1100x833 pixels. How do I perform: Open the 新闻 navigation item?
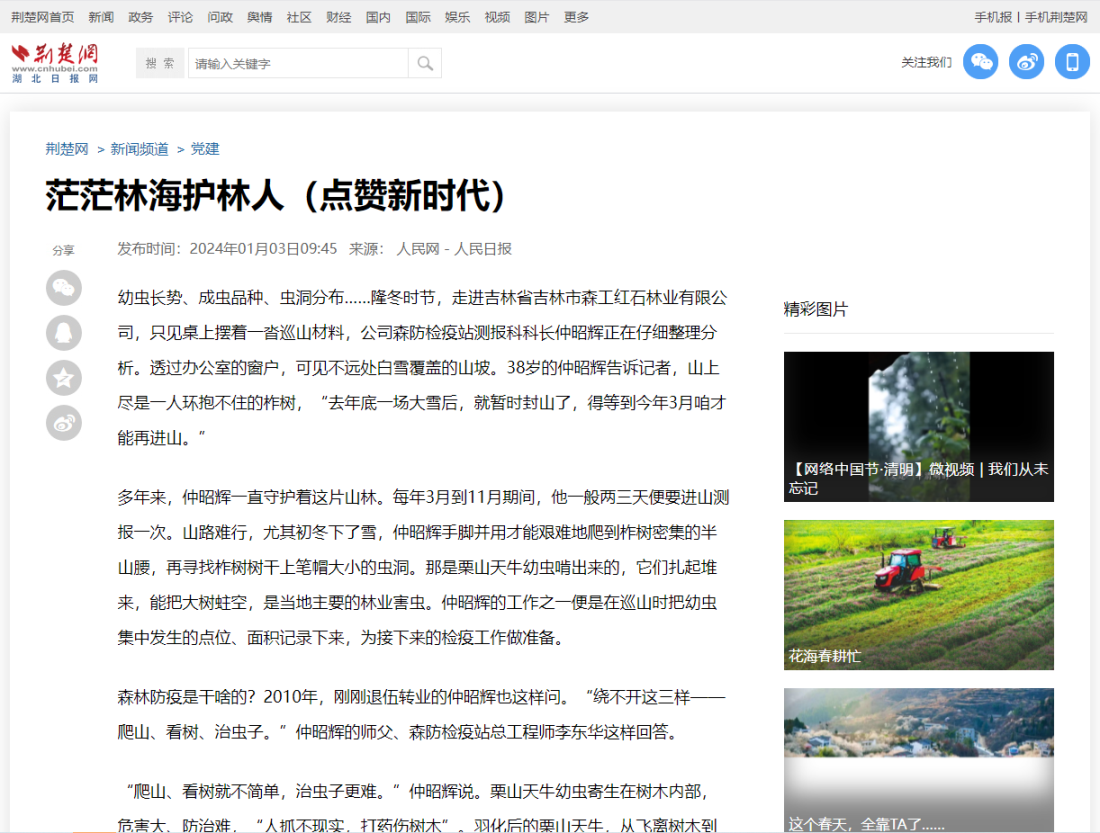pyautogui.click(x=101, y=17)
